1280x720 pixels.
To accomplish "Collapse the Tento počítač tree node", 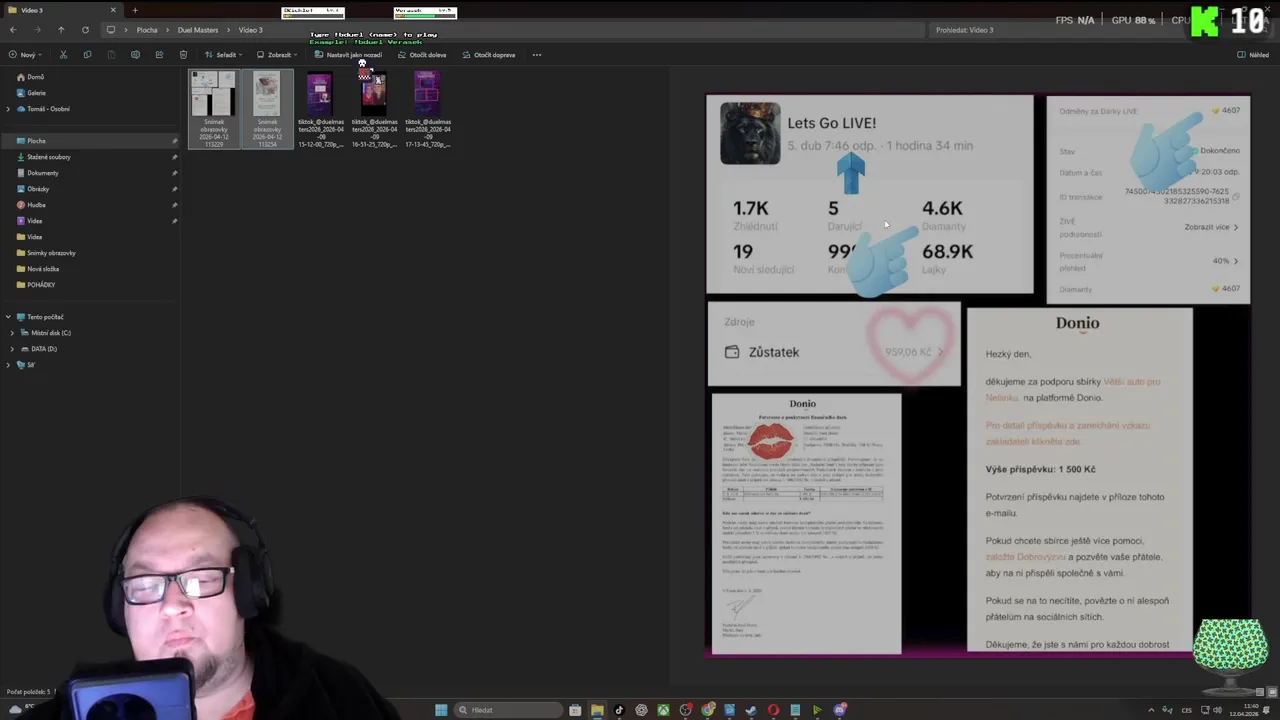I will (8, 317).
